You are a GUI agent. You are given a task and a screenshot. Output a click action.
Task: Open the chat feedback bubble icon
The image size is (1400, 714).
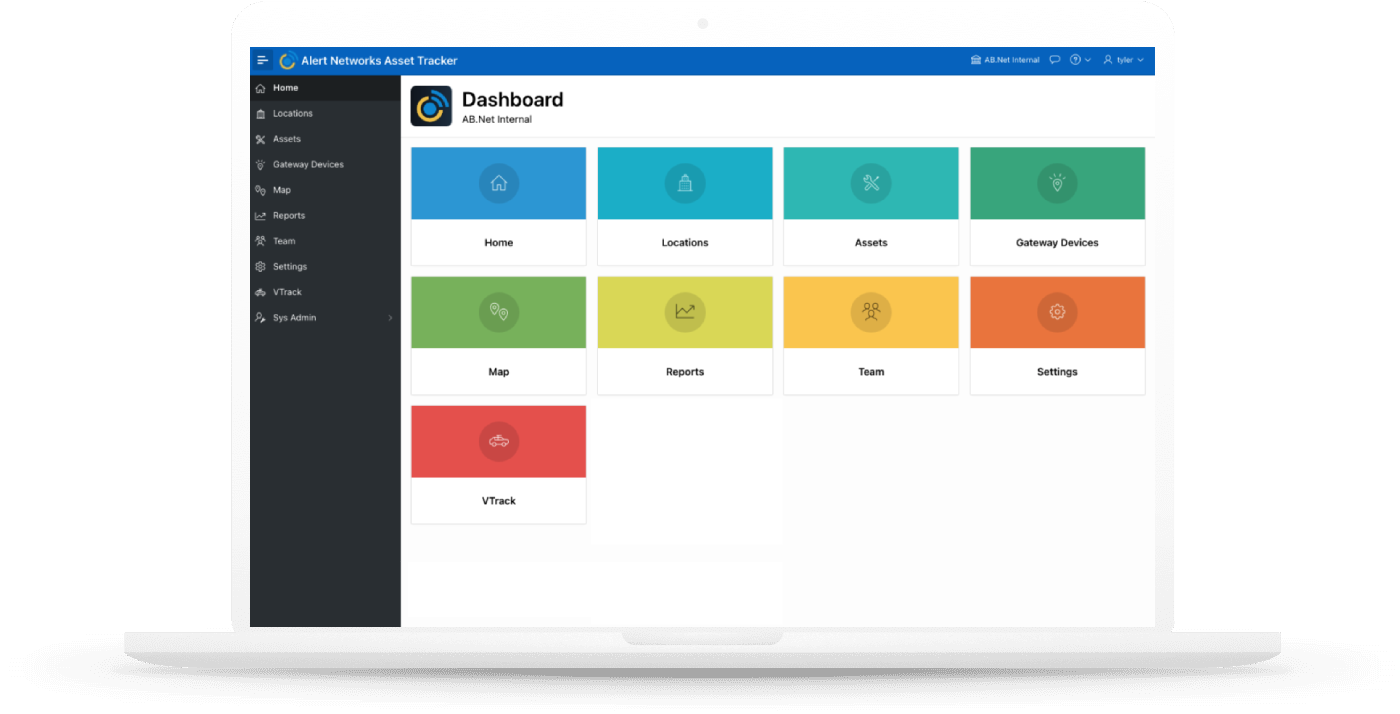[x=1054, y=60]
